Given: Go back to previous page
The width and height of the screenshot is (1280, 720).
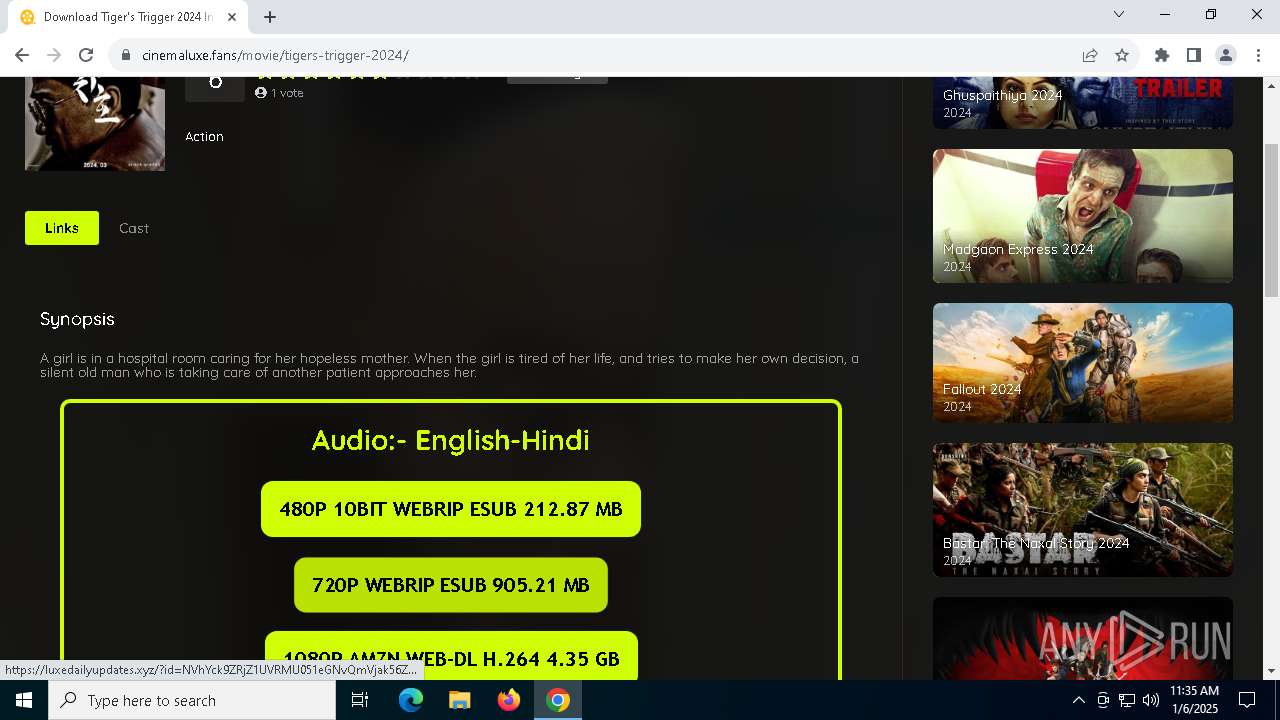Looking at the screenshot, I should [22, 55].
